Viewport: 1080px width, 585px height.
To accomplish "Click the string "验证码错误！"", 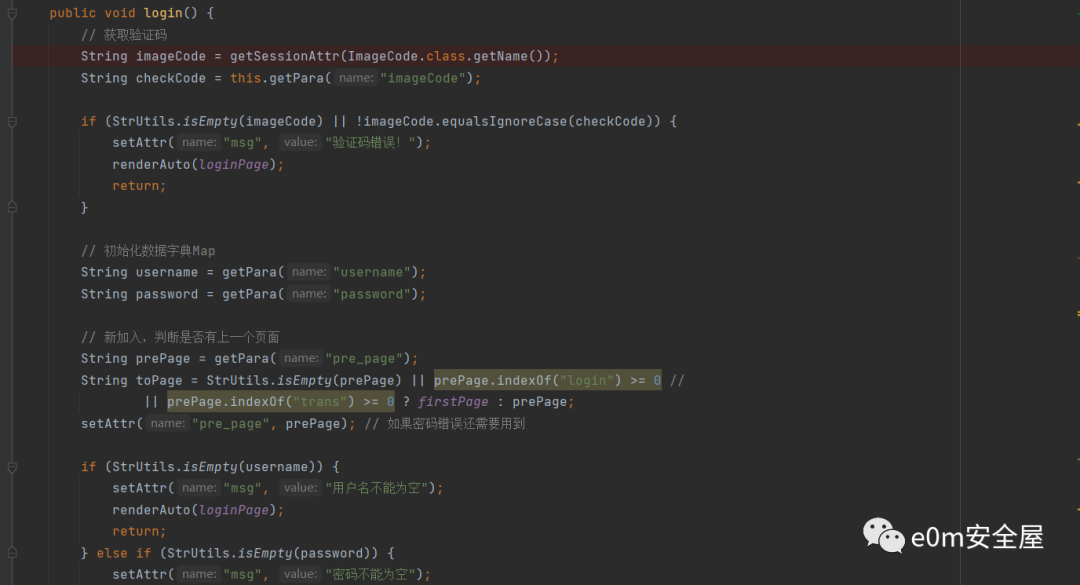I will click(x=371, y=143).
